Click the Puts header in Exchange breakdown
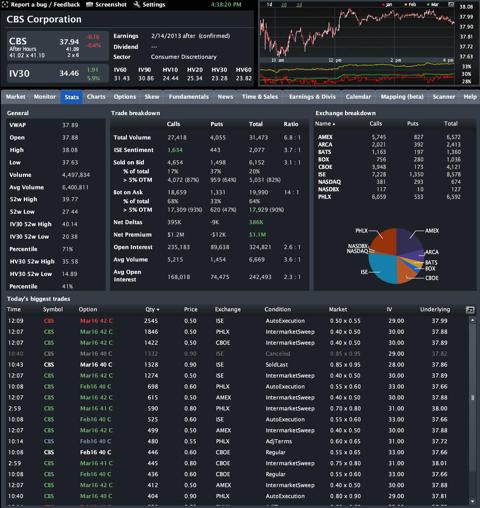480x508 pixels. pyautogui.click(x=413, y=124)
